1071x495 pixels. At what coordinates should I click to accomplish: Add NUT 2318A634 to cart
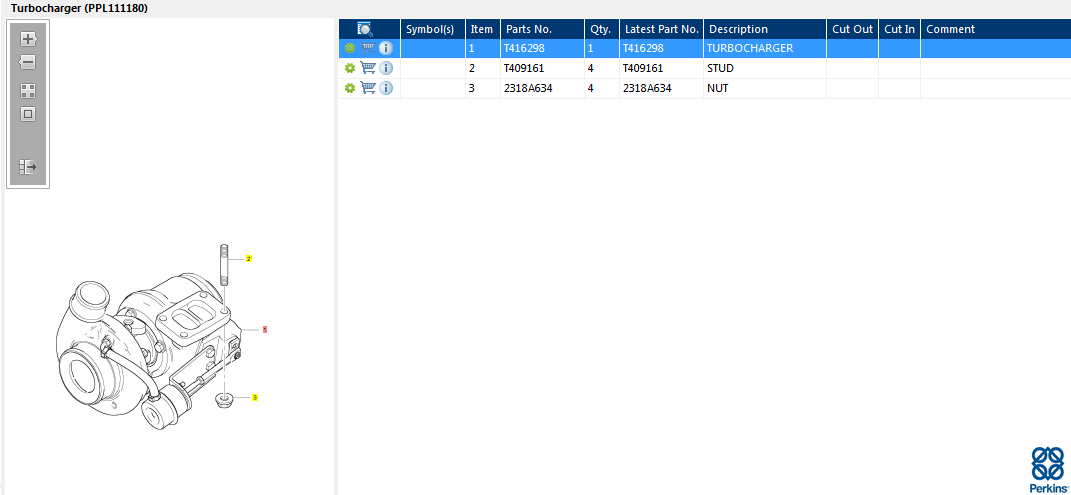click(x=367, y=88)
